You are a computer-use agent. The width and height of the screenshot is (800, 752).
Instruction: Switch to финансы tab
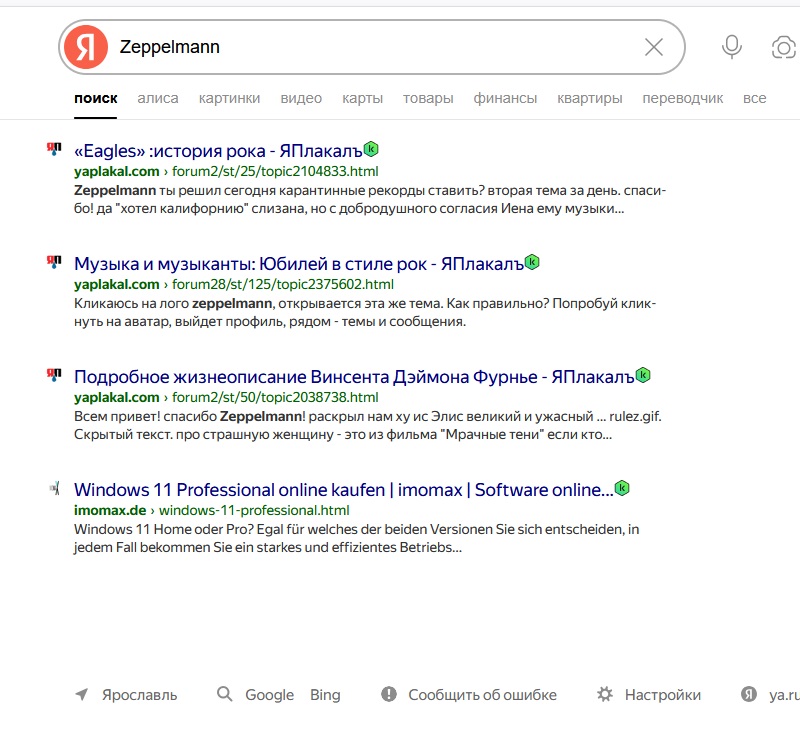[505, 98]
